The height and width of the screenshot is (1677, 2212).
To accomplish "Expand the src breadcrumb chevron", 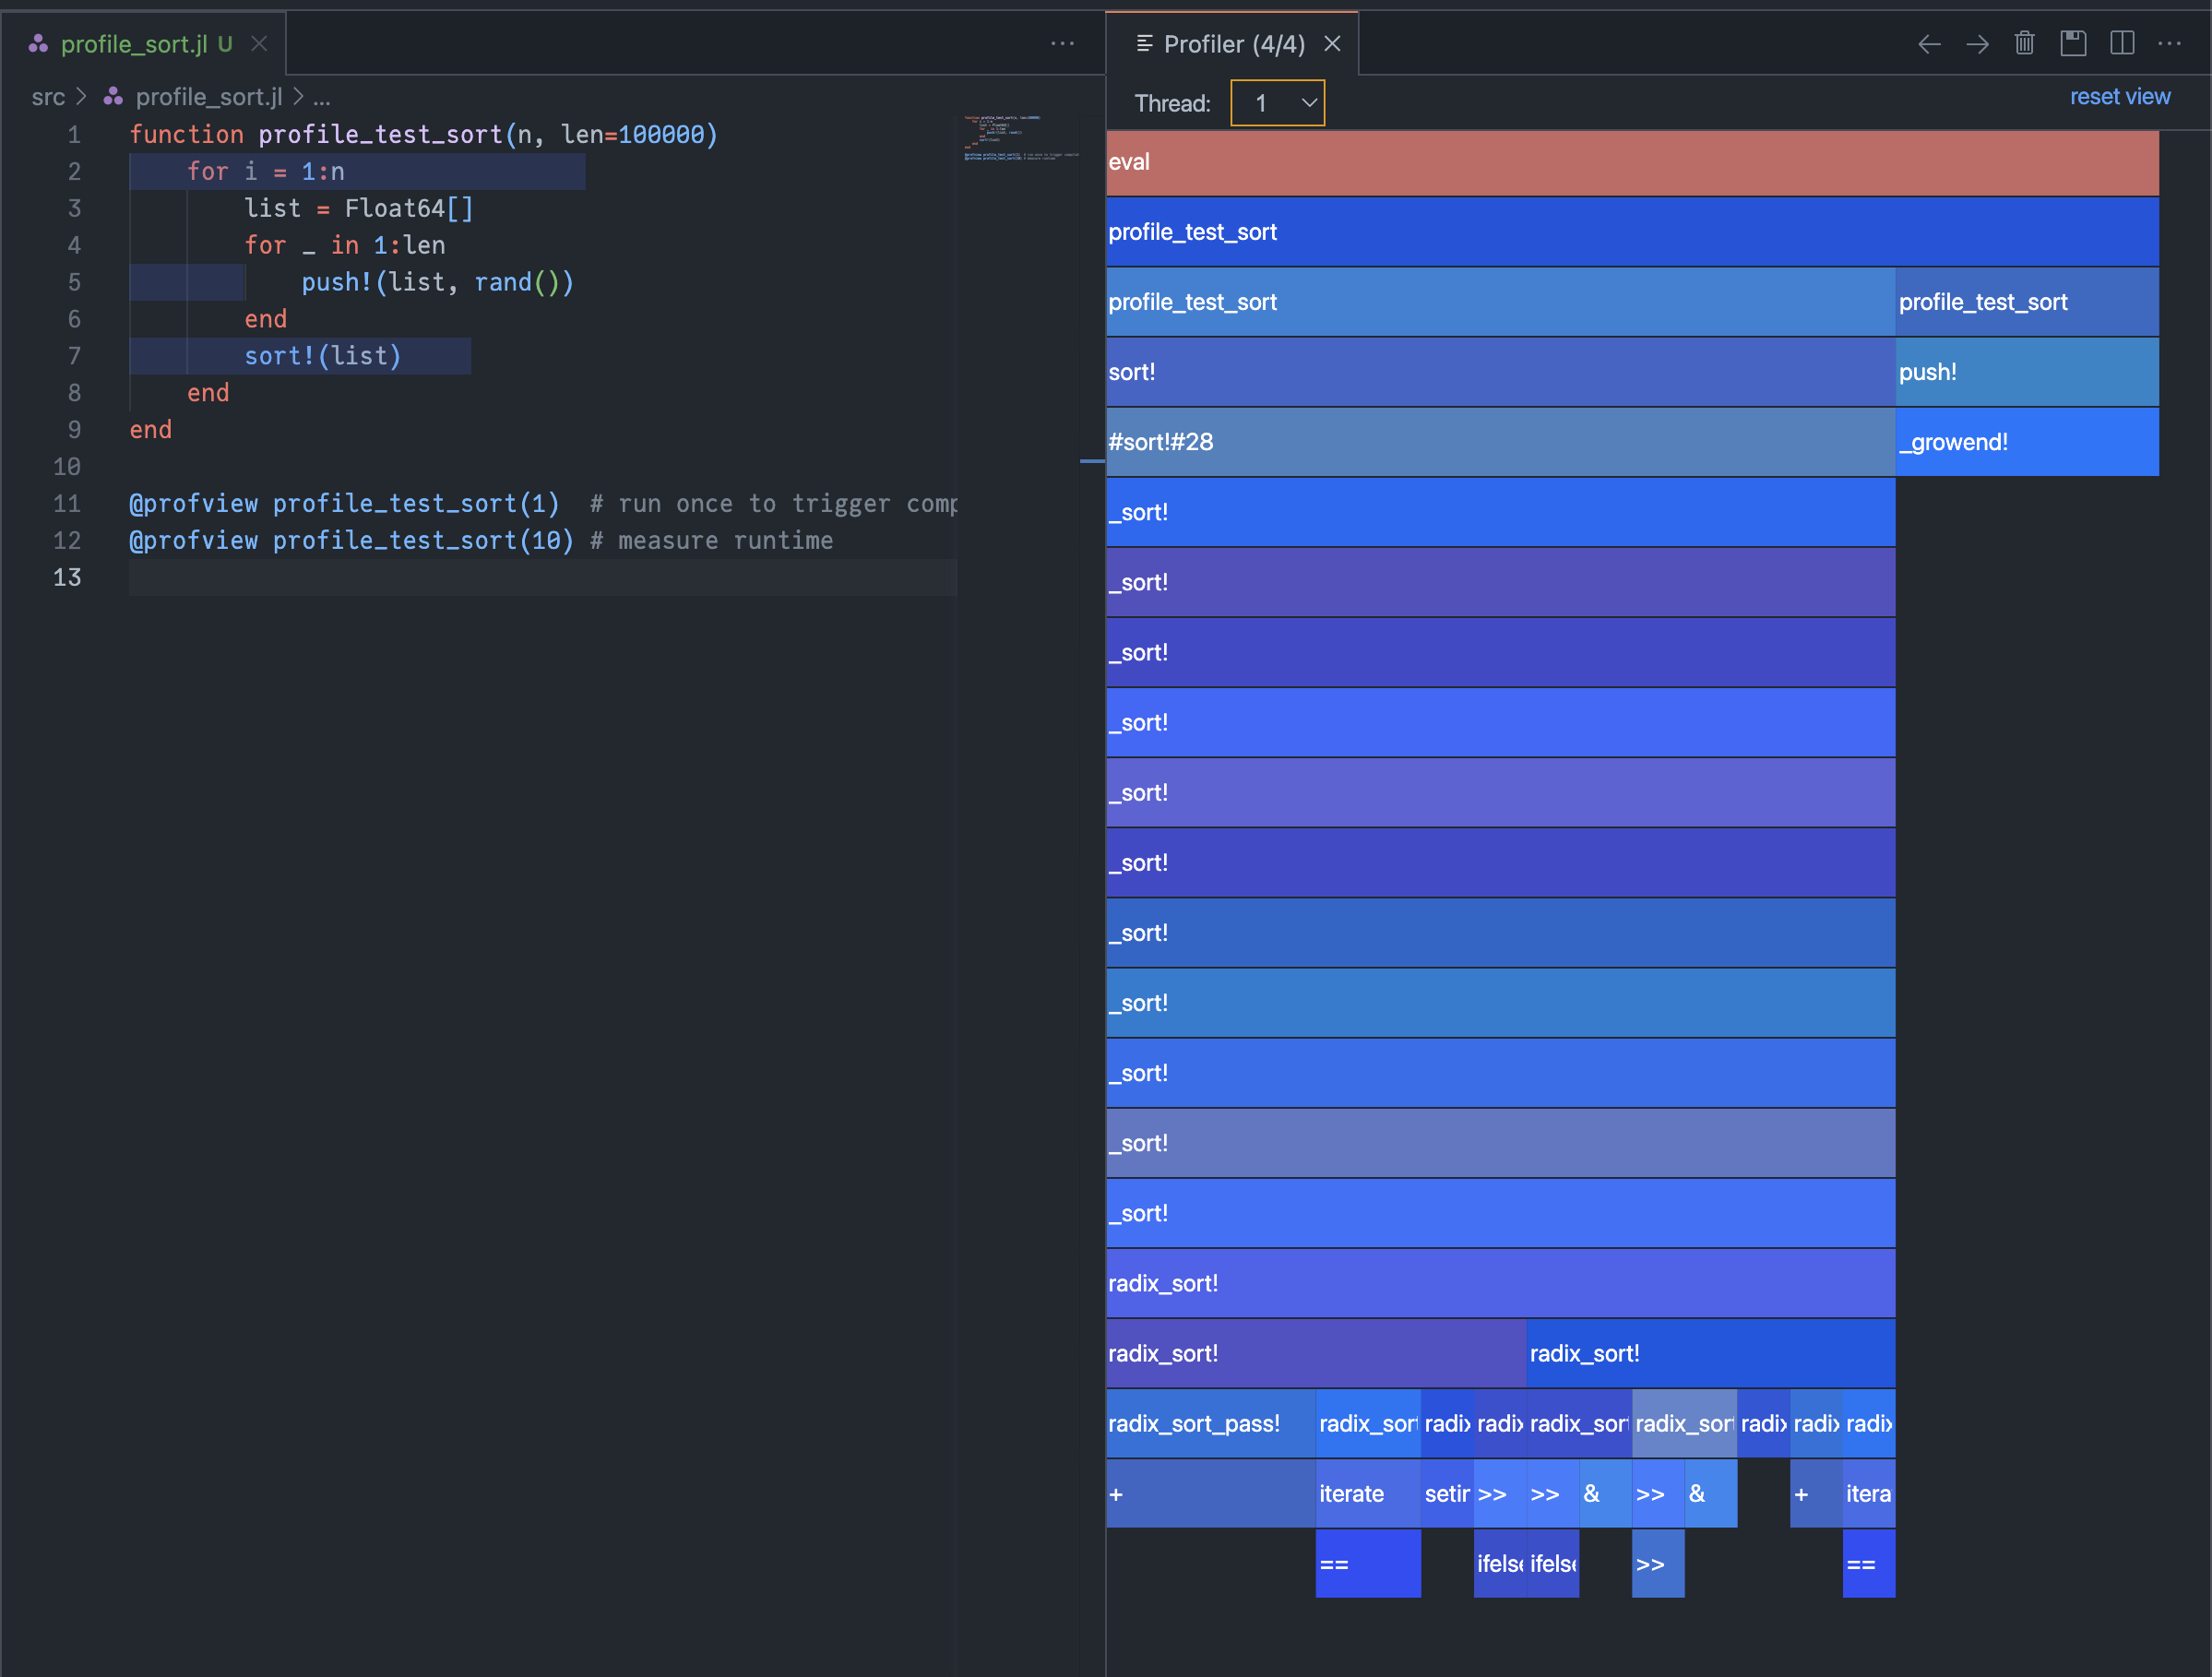I will [82, 97].
